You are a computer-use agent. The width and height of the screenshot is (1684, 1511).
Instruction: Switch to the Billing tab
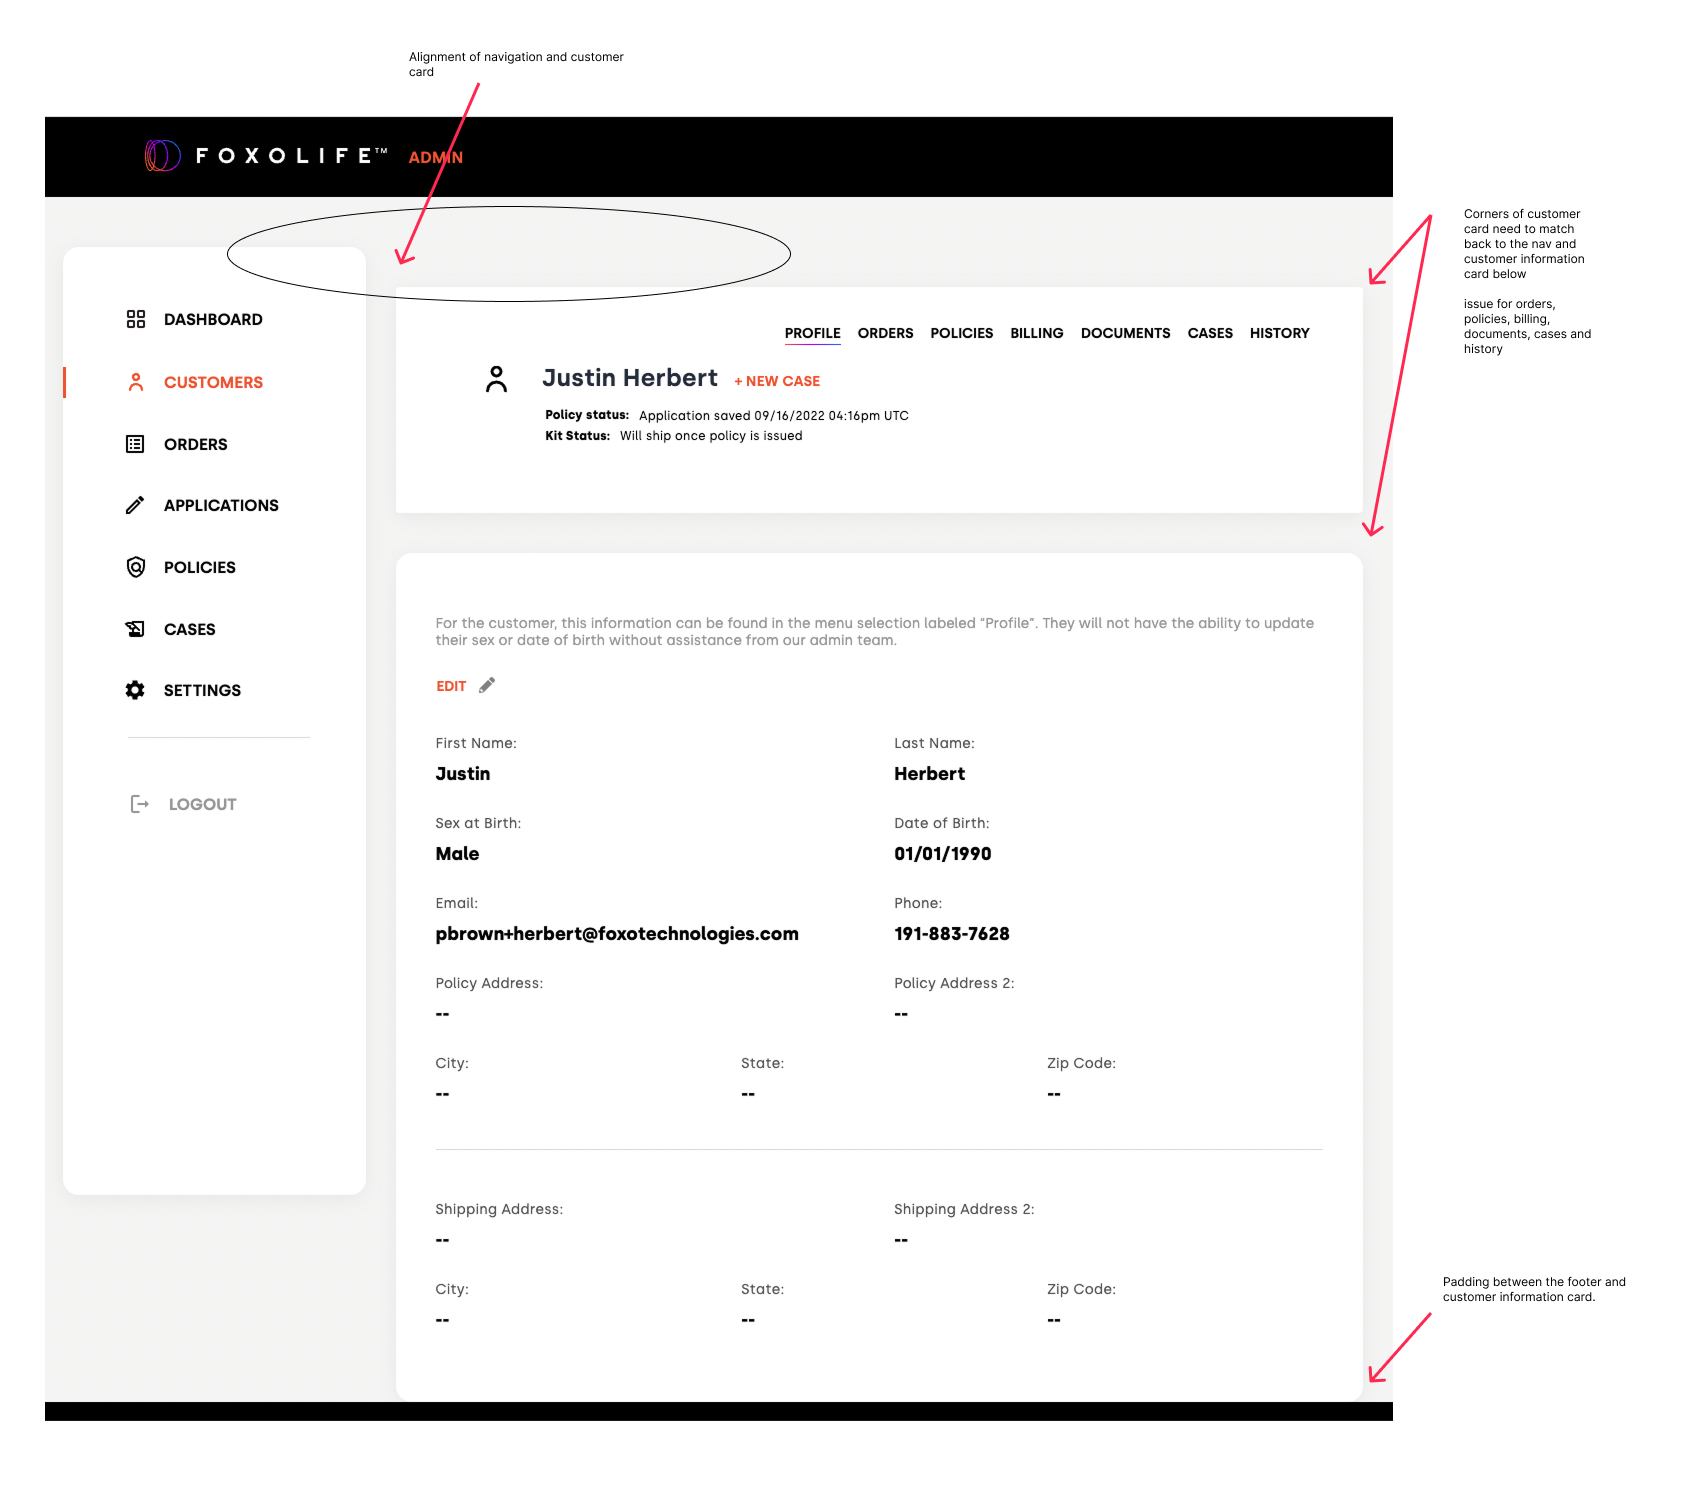coord(1037,333)
